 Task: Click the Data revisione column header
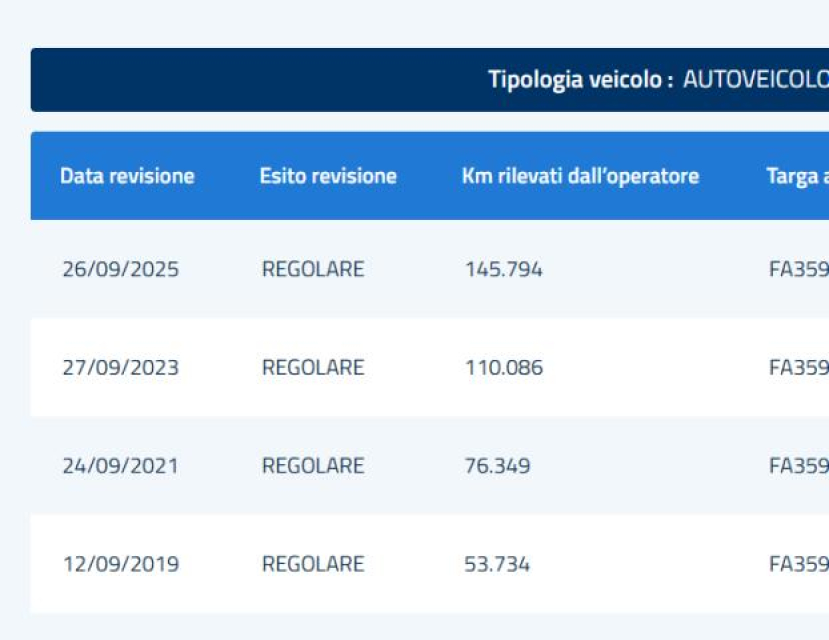point(127,176)
